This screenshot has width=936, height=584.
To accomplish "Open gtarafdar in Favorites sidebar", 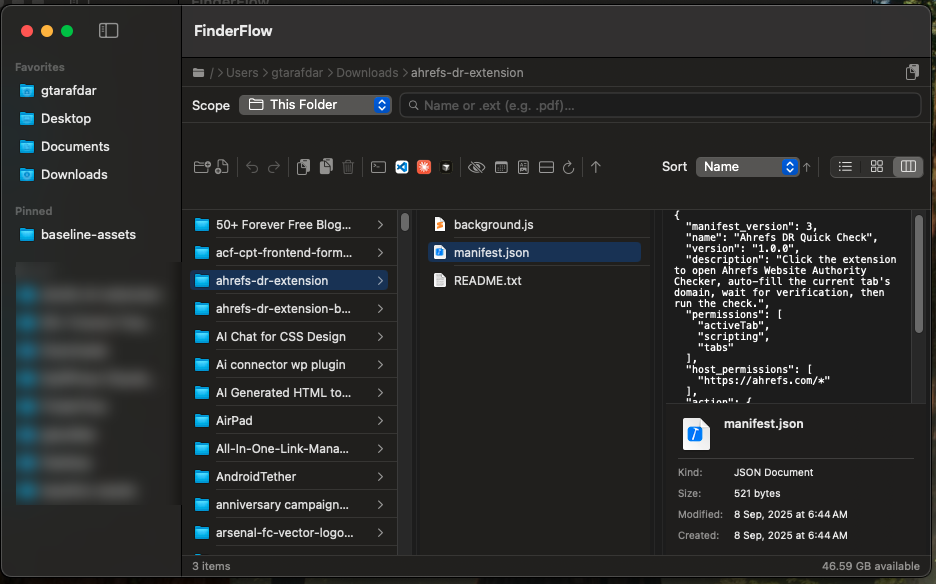I will pyautogui.click(x=69, y=91).
